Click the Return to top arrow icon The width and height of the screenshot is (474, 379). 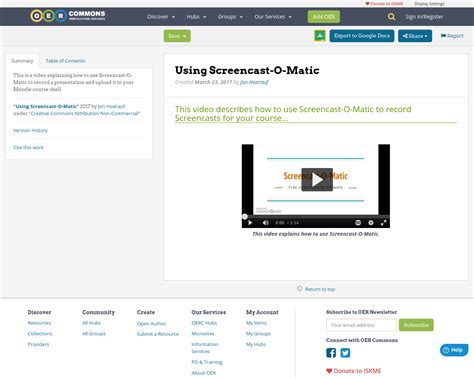(300, 289)
